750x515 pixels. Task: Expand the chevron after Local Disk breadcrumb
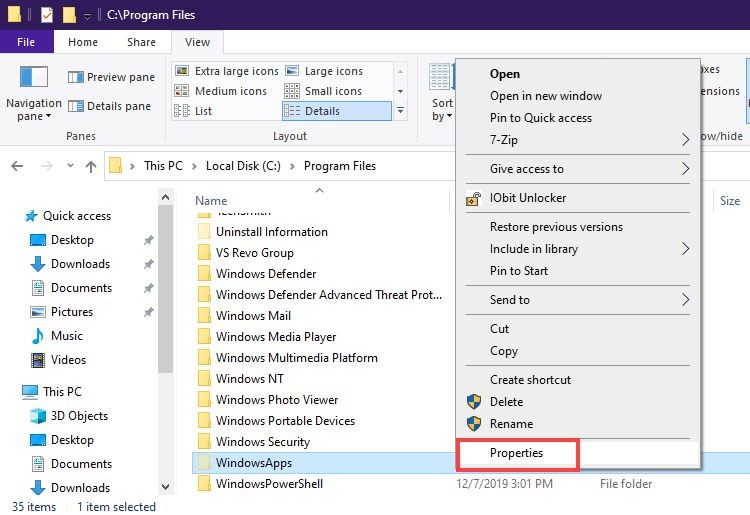click(292, 166)
